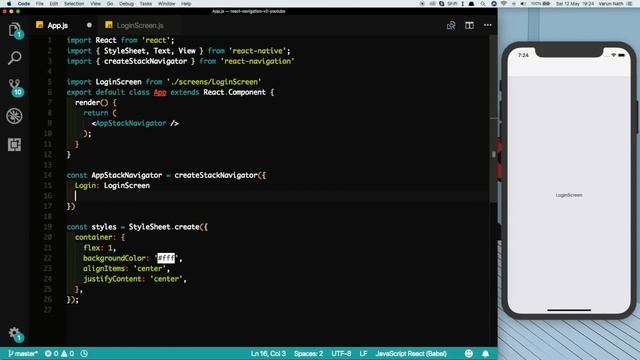Click 'render()' method on line 7

[91, 102]
